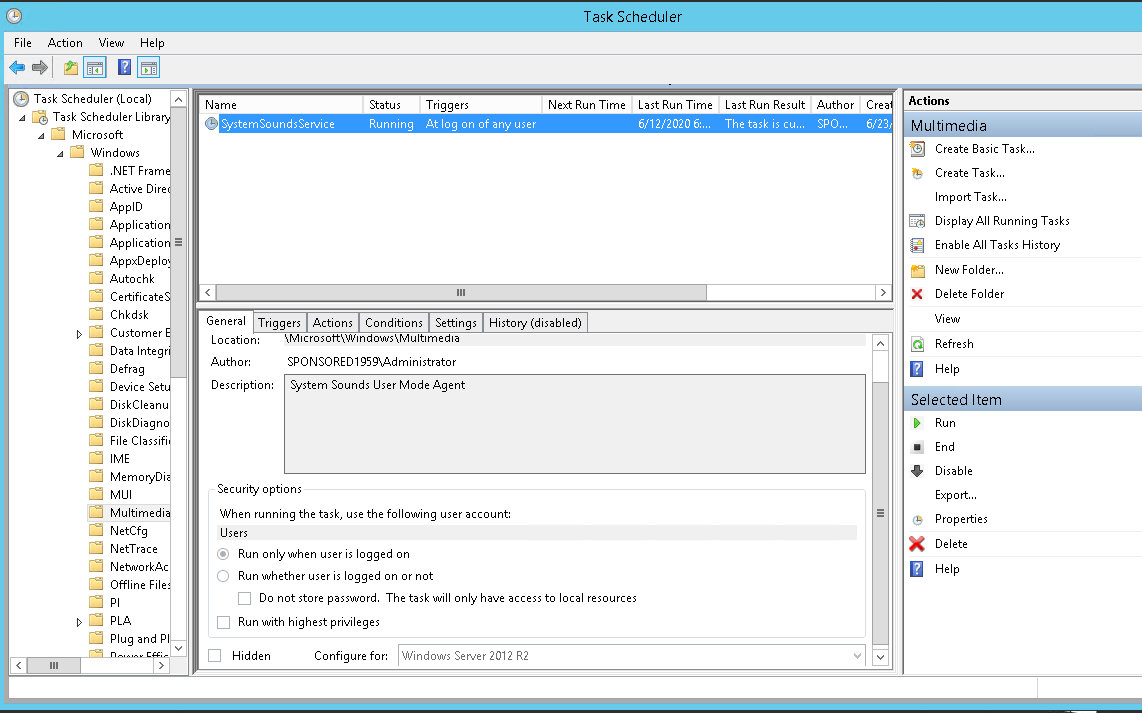
Task: Click the red Delete Folder icon
Action: tap(917, 294)
